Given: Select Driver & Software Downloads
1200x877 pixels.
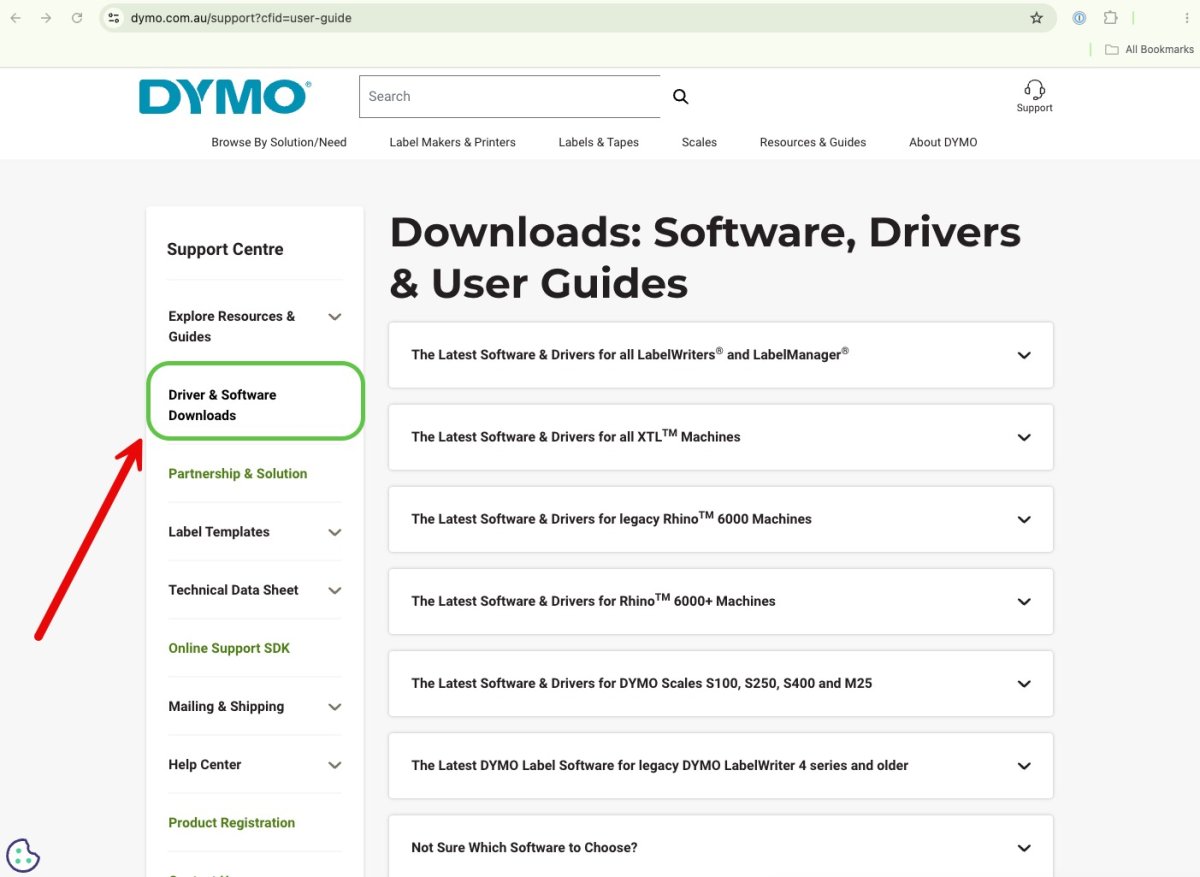Looking at the screenshot, I should tap(222, 405).
